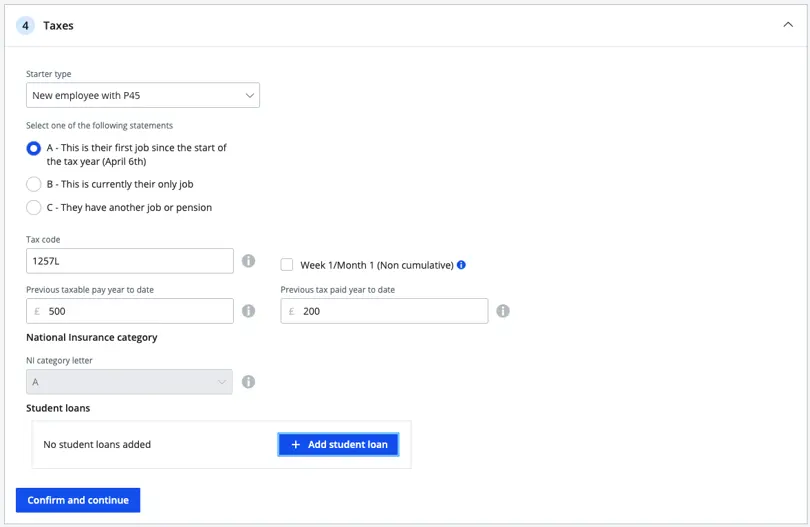The image size is (810, 527).
Task: Click the info icon beside Tax code field
Action: (x=248, y=261)
